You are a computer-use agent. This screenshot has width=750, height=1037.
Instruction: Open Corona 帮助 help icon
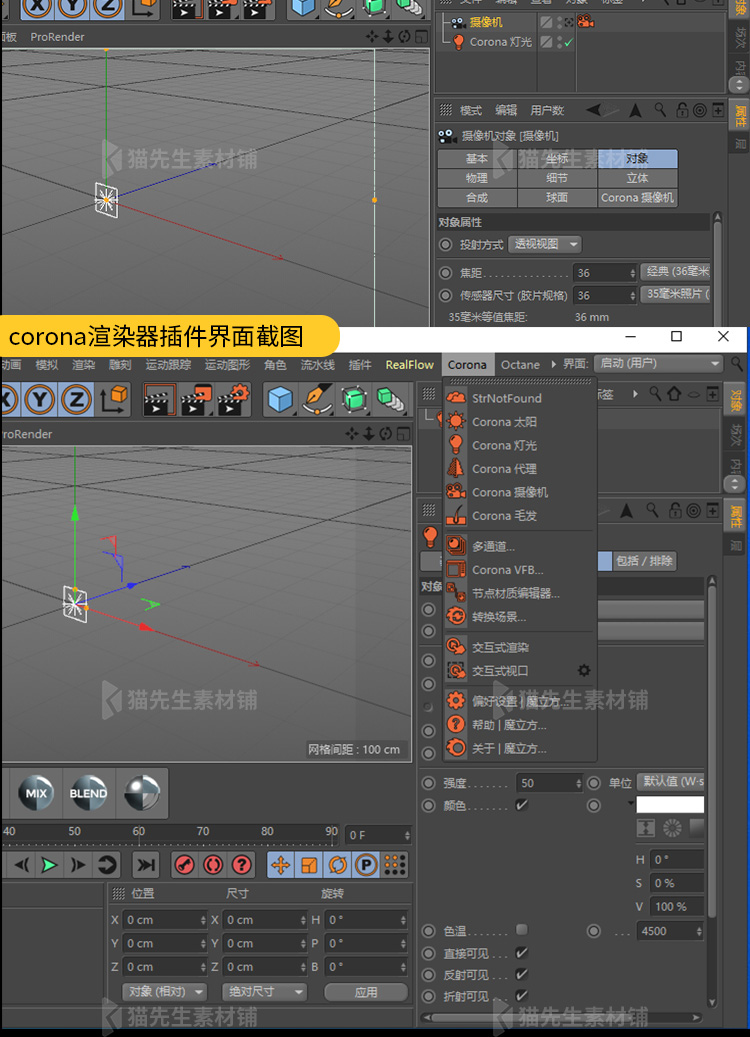[x=456, y=725]
